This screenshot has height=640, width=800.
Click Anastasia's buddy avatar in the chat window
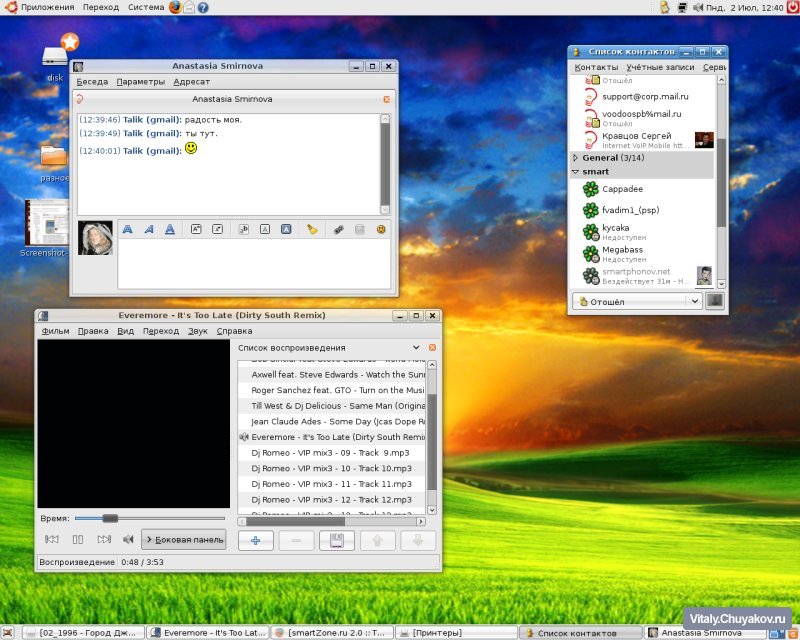[x=95, y=238]
